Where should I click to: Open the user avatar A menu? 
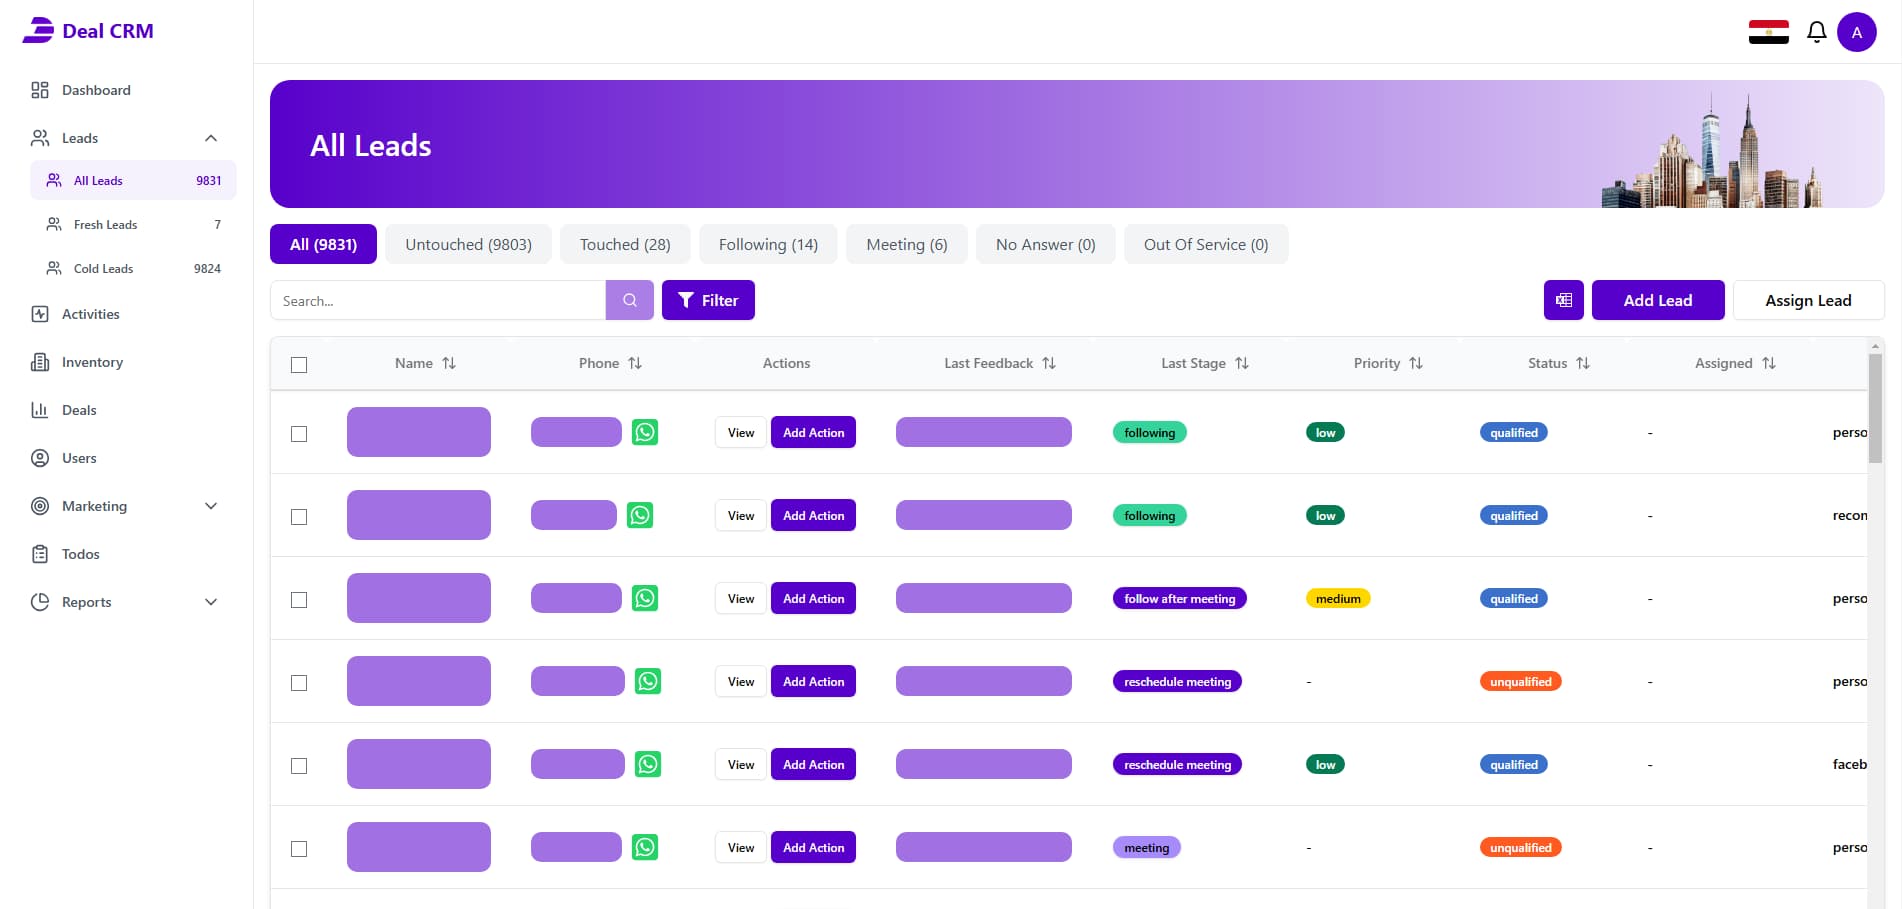(1857, 32)
